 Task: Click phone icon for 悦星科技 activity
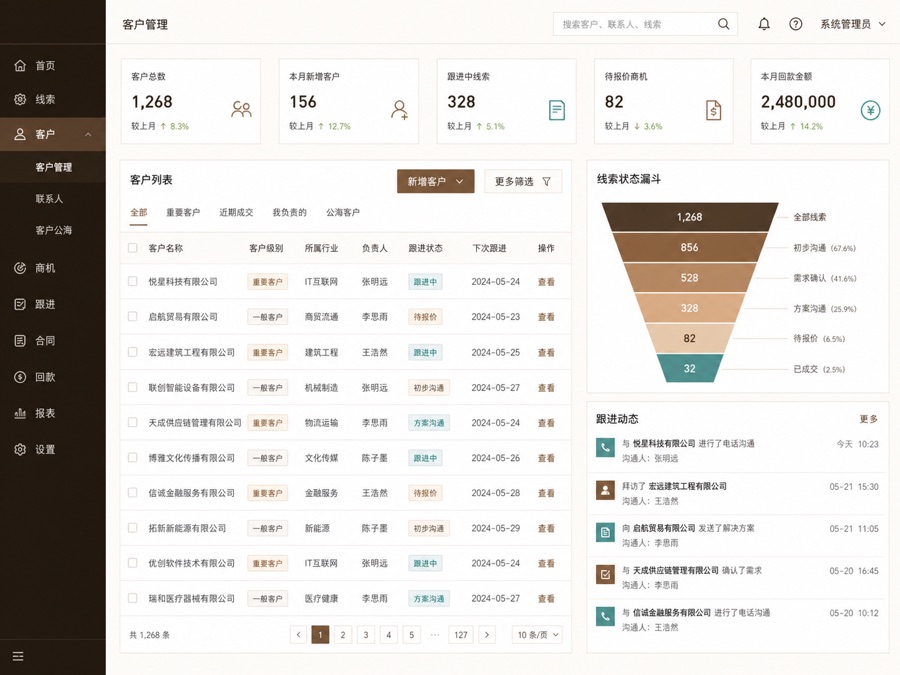[605, 447]
